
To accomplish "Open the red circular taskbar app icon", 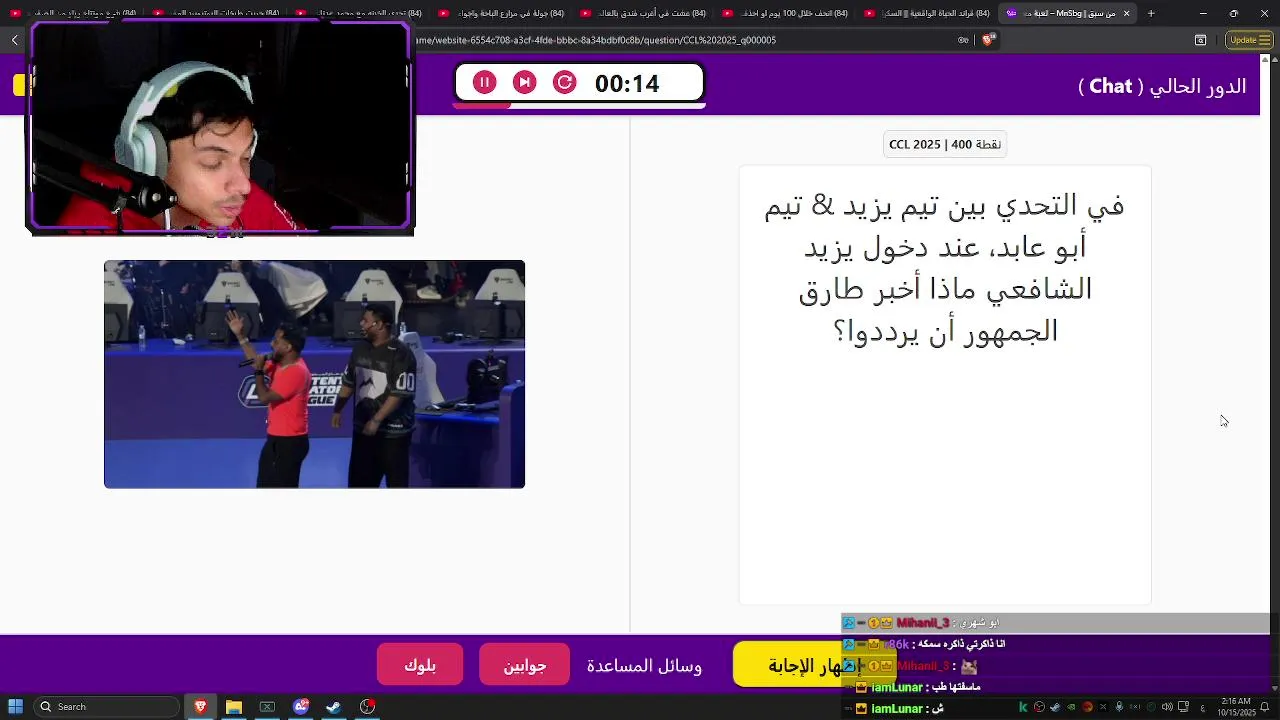I will click(x=368, y=707).
